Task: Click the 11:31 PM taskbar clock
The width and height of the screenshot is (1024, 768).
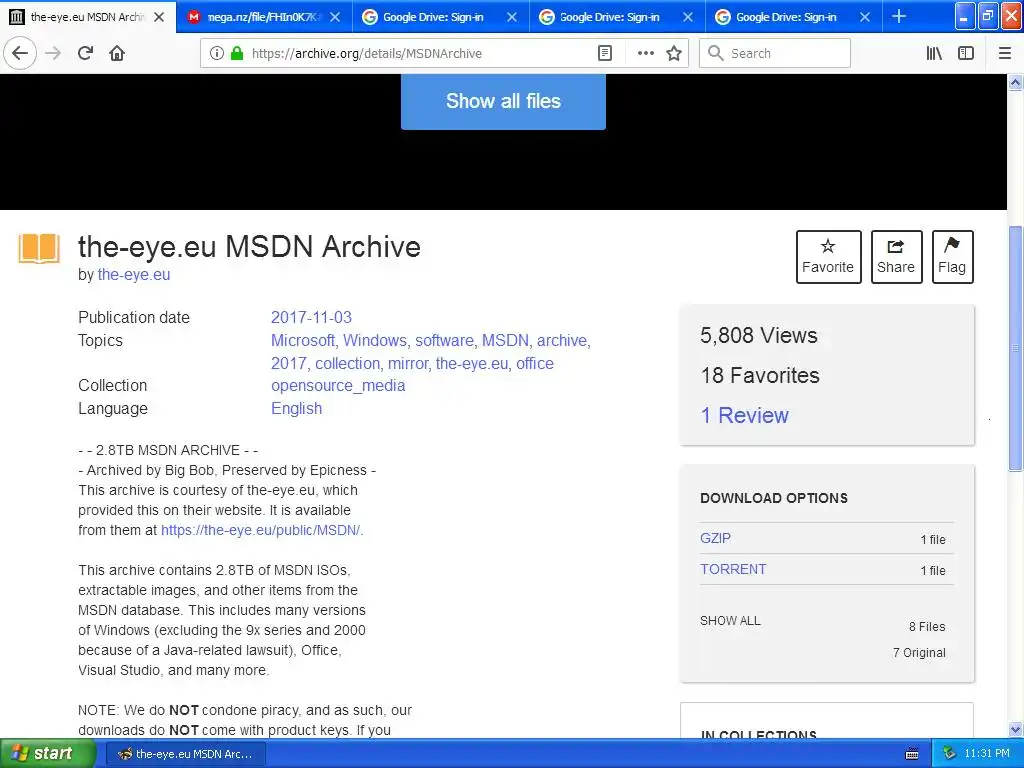Action: point(987,754)
